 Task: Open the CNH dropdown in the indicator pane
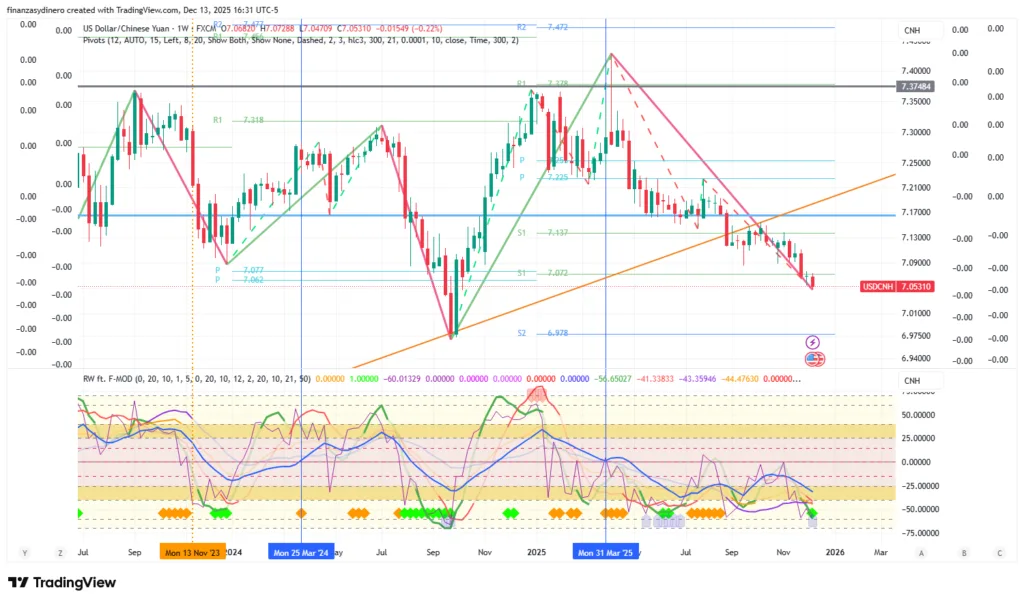[912, 380]
